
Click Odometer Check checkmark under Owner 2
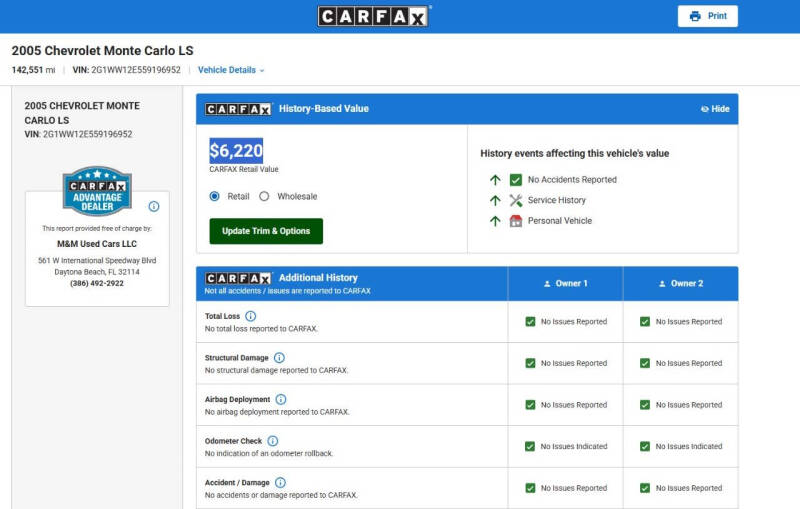[645, 446]
